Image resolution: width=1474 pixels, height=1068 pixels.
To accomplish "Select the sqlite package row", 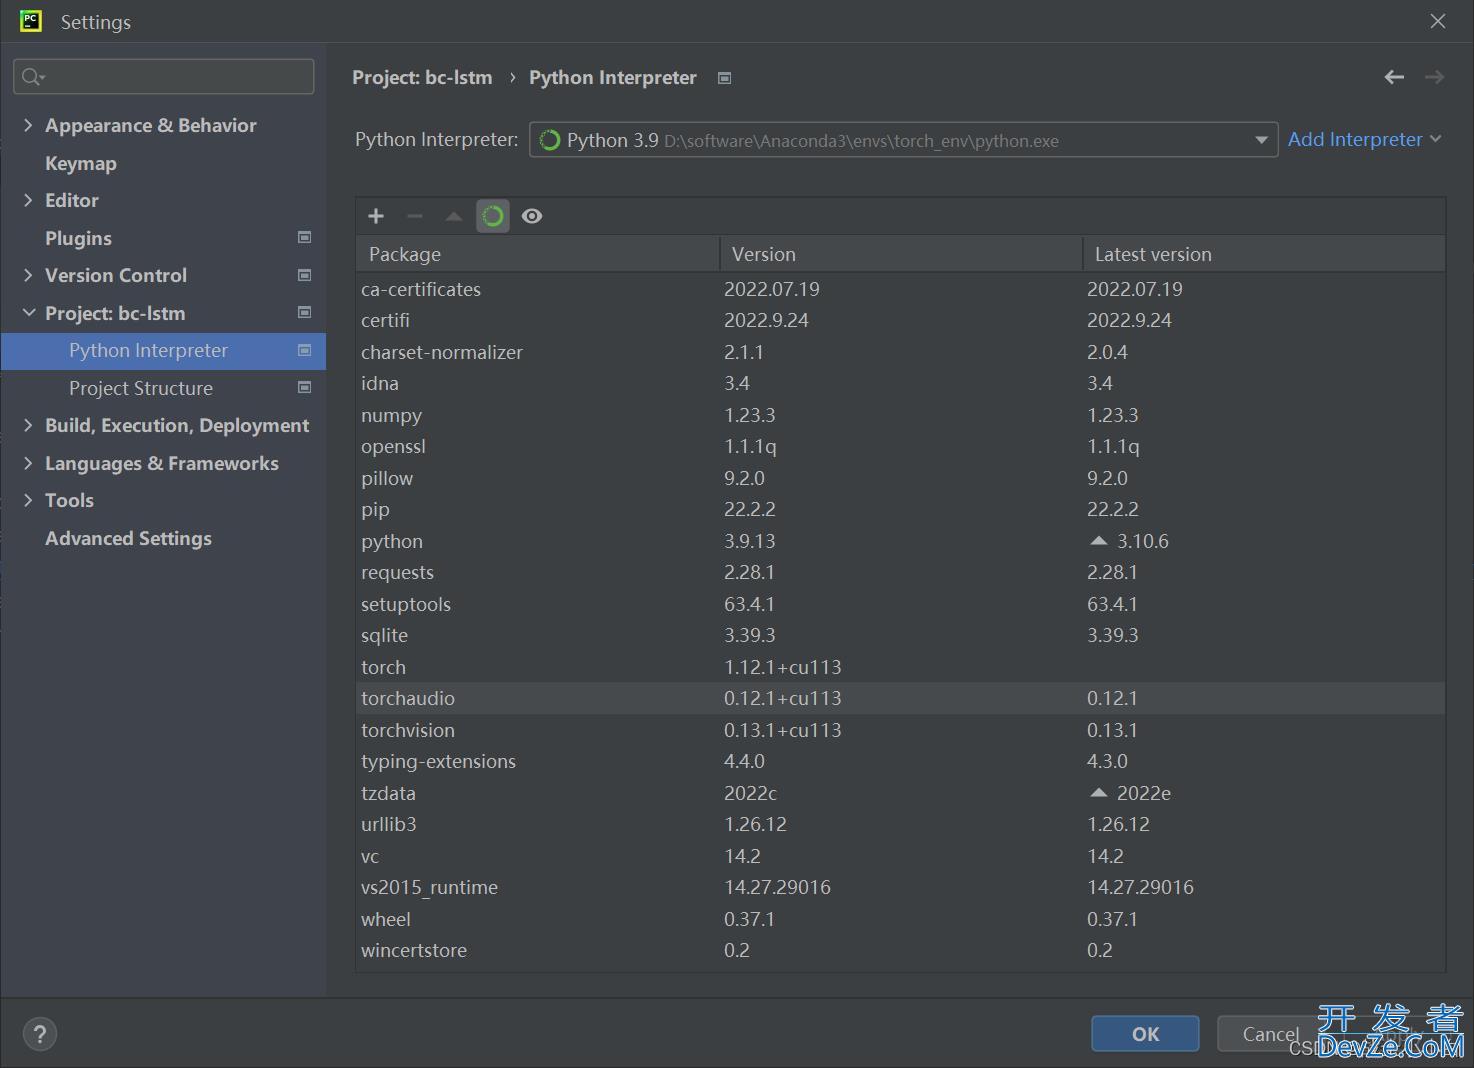I will (x=901, y=635).
